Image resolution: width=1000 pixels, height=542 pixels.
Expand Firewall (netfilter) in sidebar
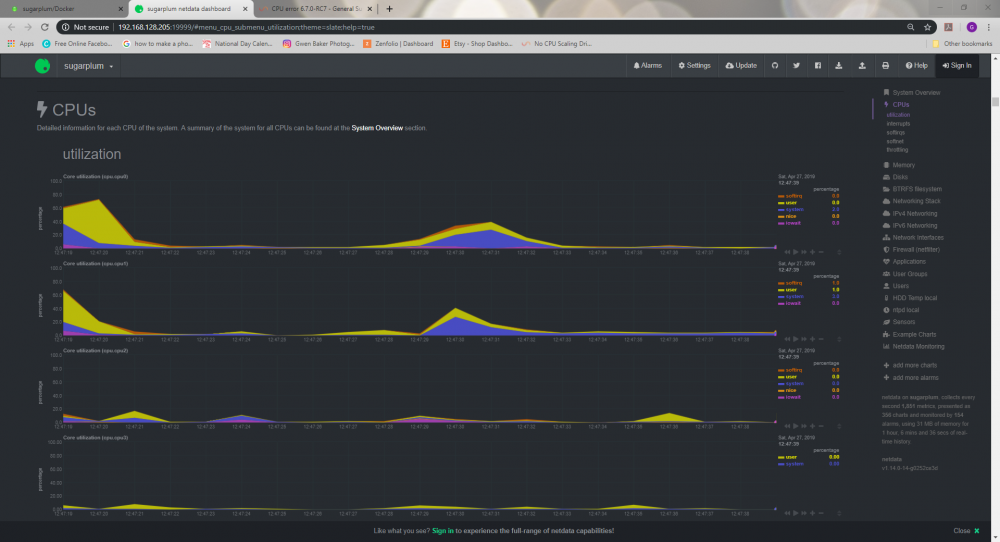[916, 250]
